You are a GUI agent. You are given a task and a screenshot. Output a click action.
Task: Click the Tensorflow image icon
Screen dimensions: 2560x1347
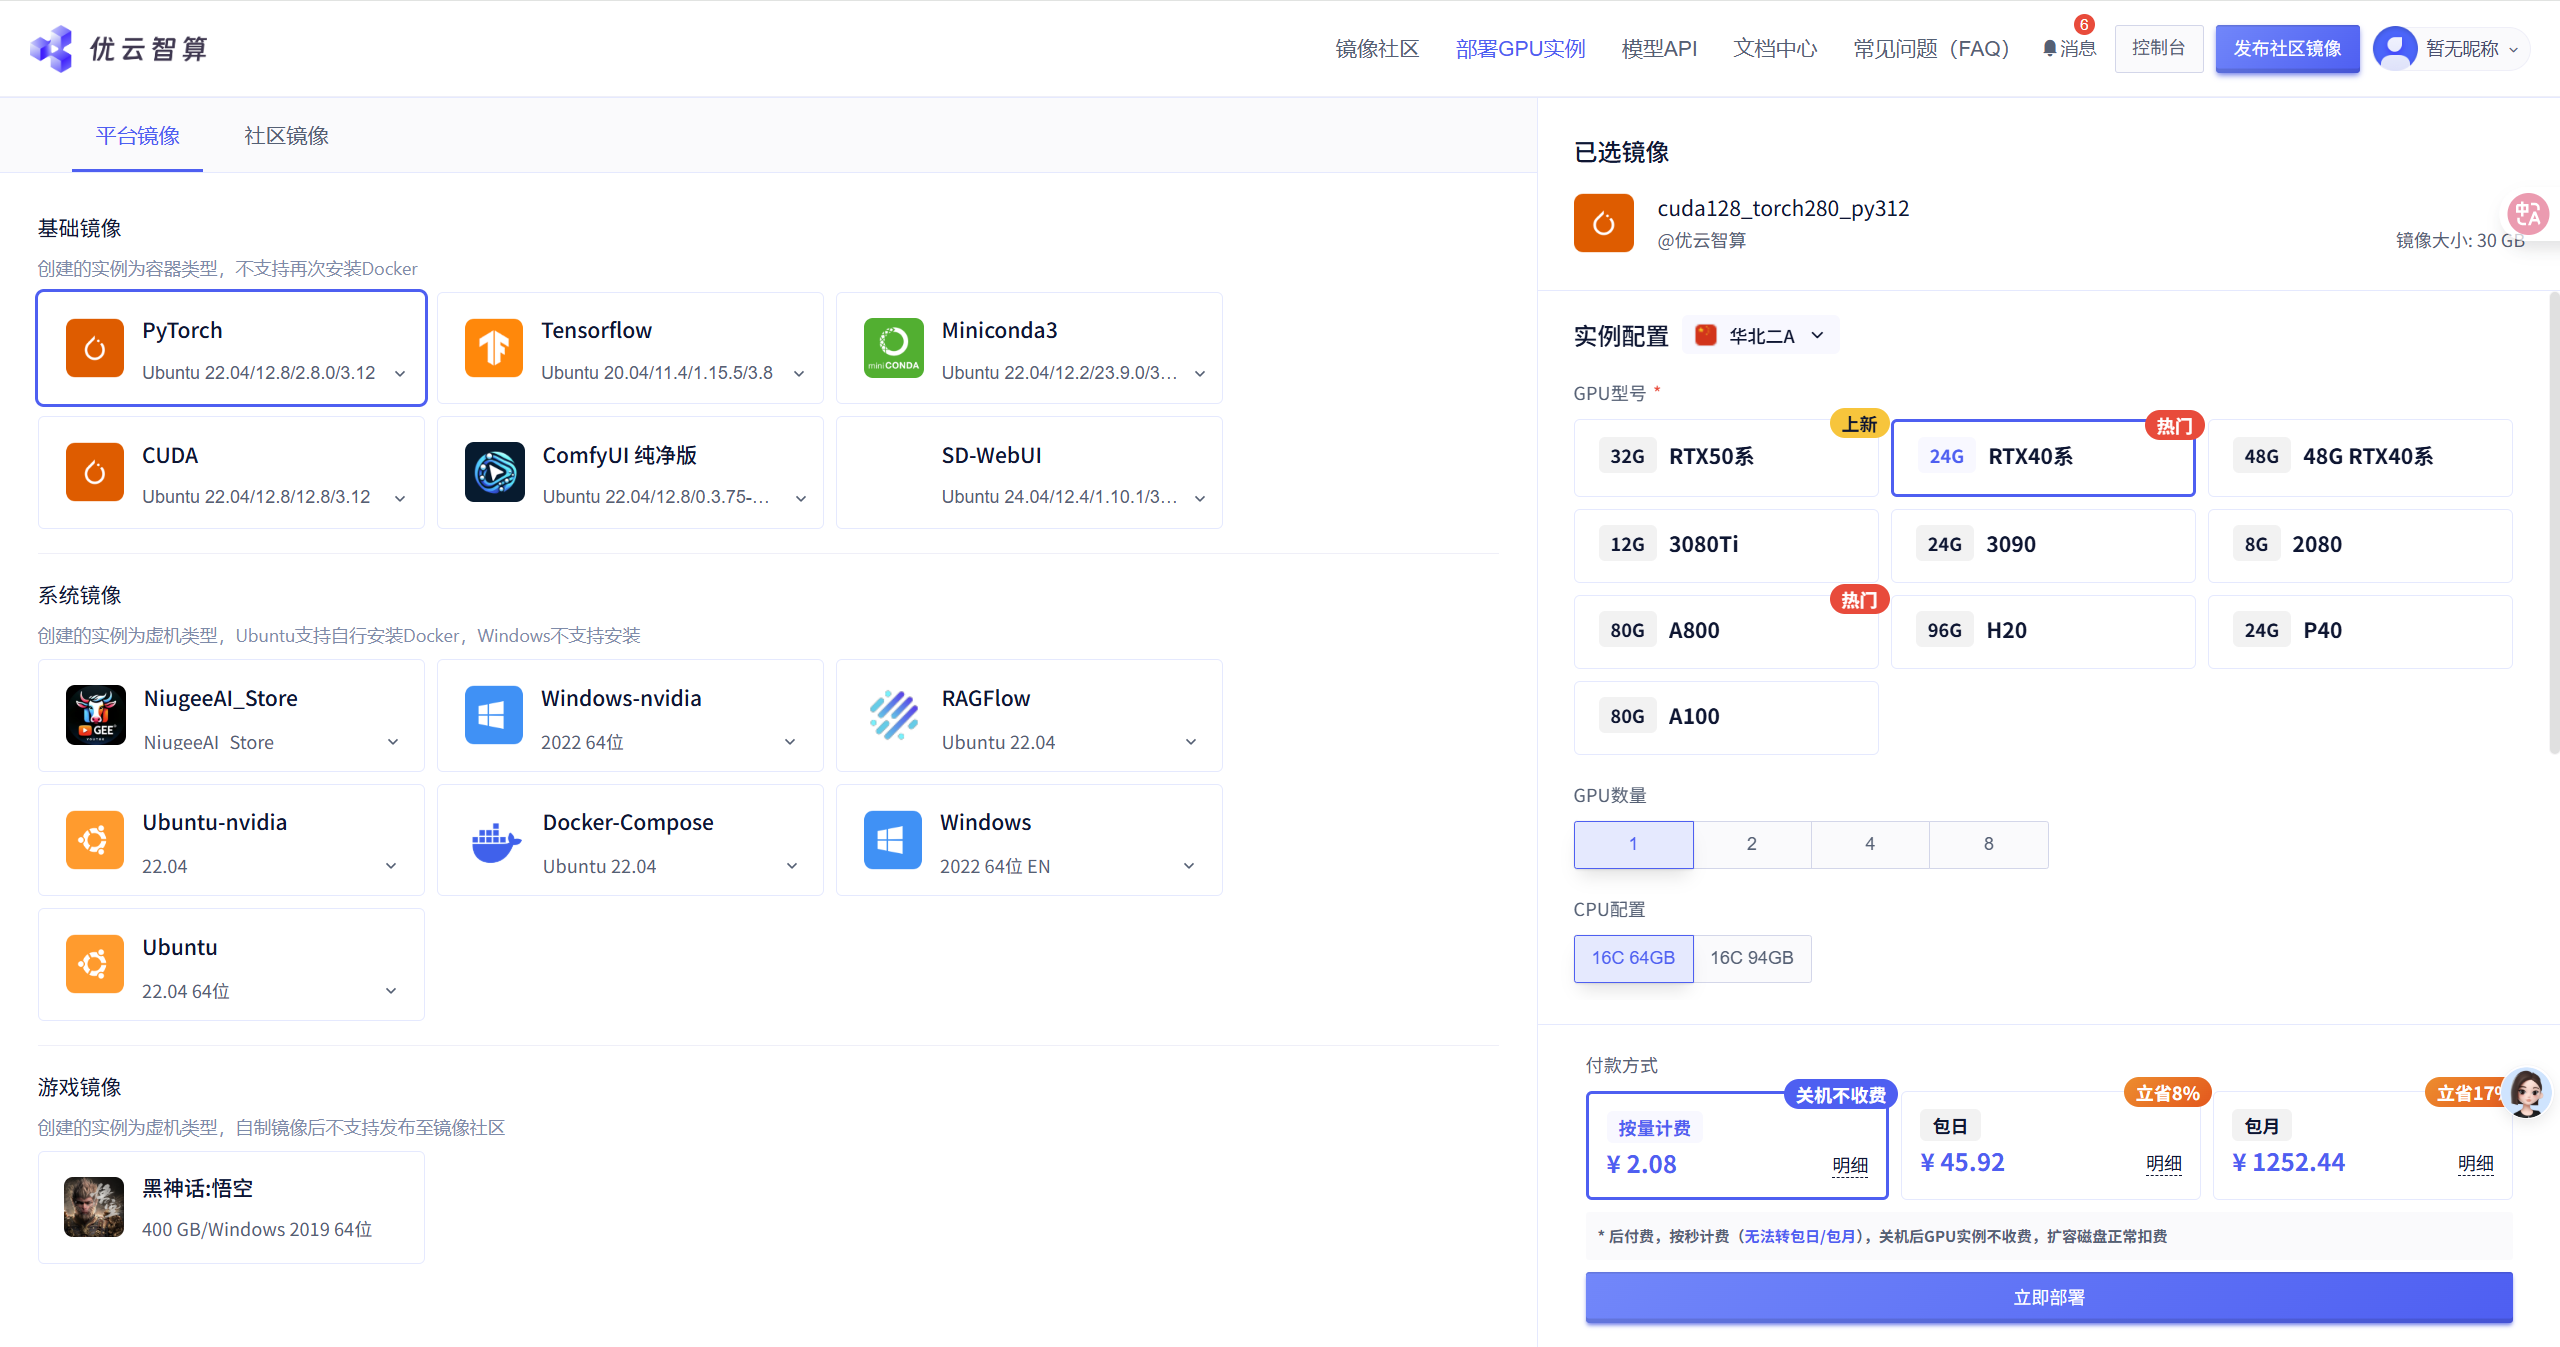coord(494,347)
